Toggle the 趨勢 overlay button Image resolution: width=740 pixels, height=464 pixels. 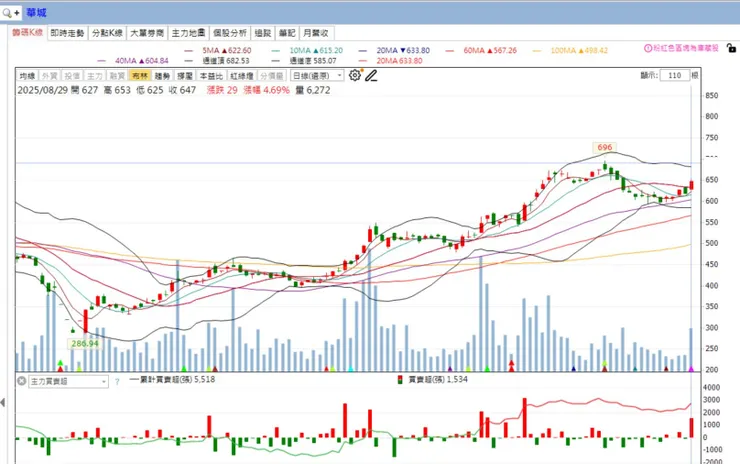162,76
